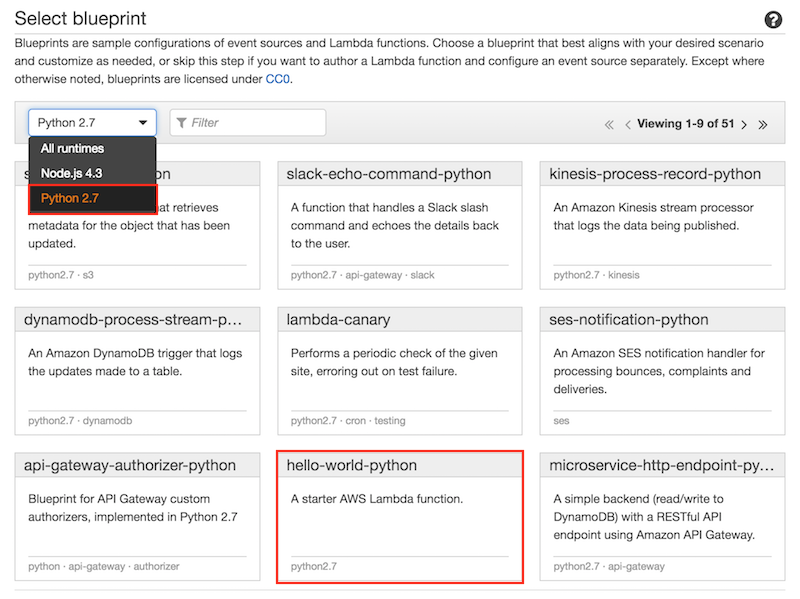Click the SES notification handler description

click(659, 371)
